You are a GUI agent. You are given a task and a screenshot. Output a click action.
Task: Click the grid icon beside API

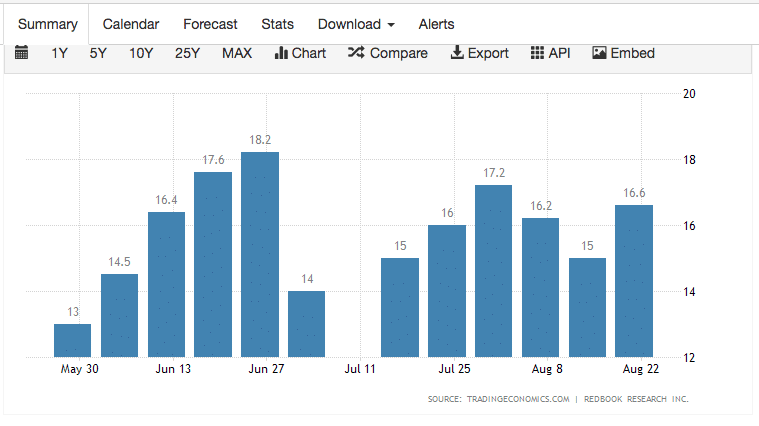537,54
